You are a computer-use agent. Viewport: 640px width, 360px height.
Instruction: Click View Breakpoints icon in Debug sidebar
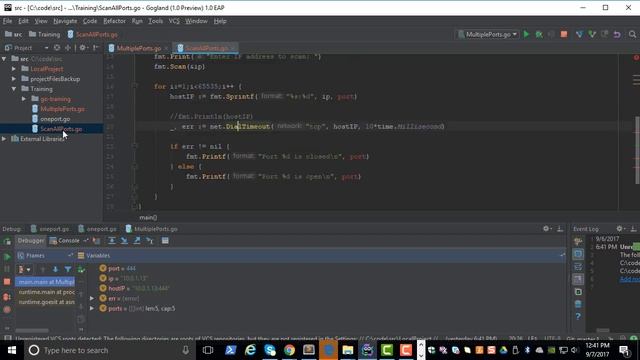[7, 297]
